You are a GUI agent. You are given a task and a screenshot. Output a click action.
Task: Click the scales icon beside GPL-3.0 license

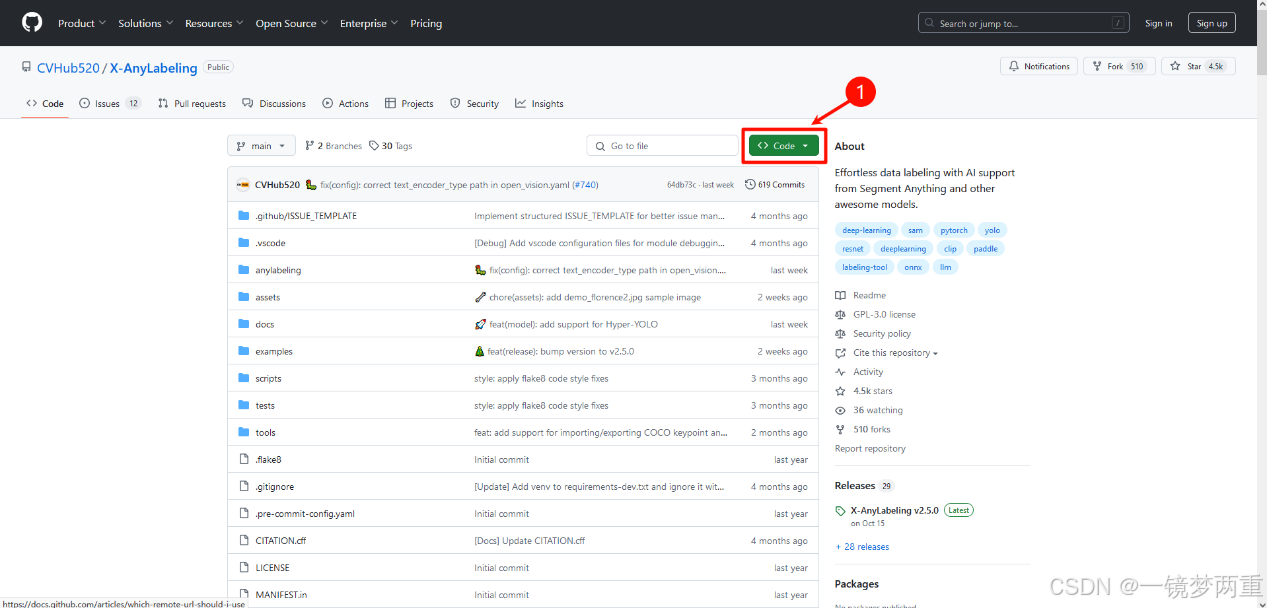click(x=841, y=314)
